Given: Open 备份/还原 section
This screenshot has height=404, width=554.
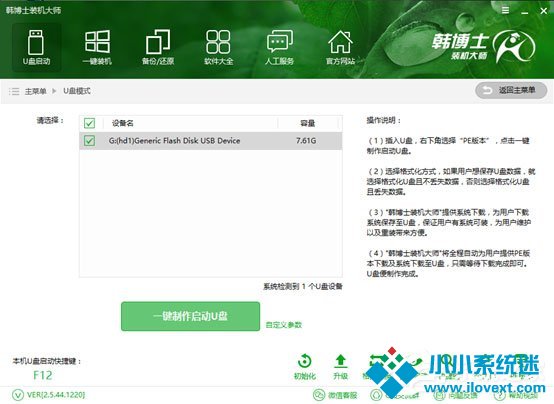Looking at the screenshot, I should point(158,47).
